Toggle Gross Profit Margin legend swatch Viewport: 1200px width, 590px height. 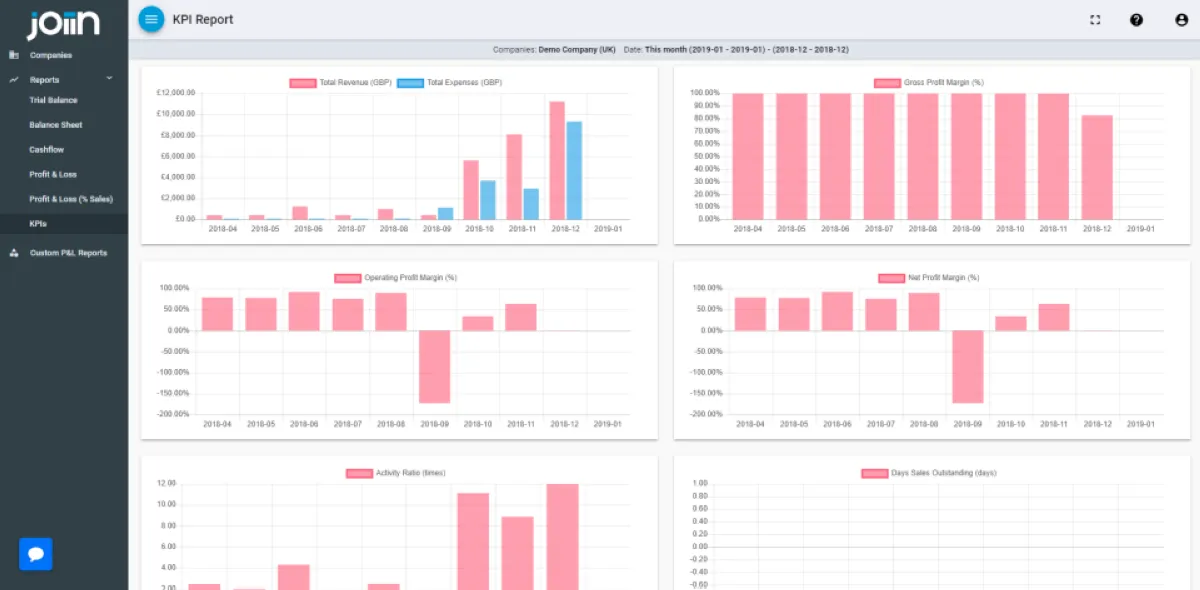887,83
